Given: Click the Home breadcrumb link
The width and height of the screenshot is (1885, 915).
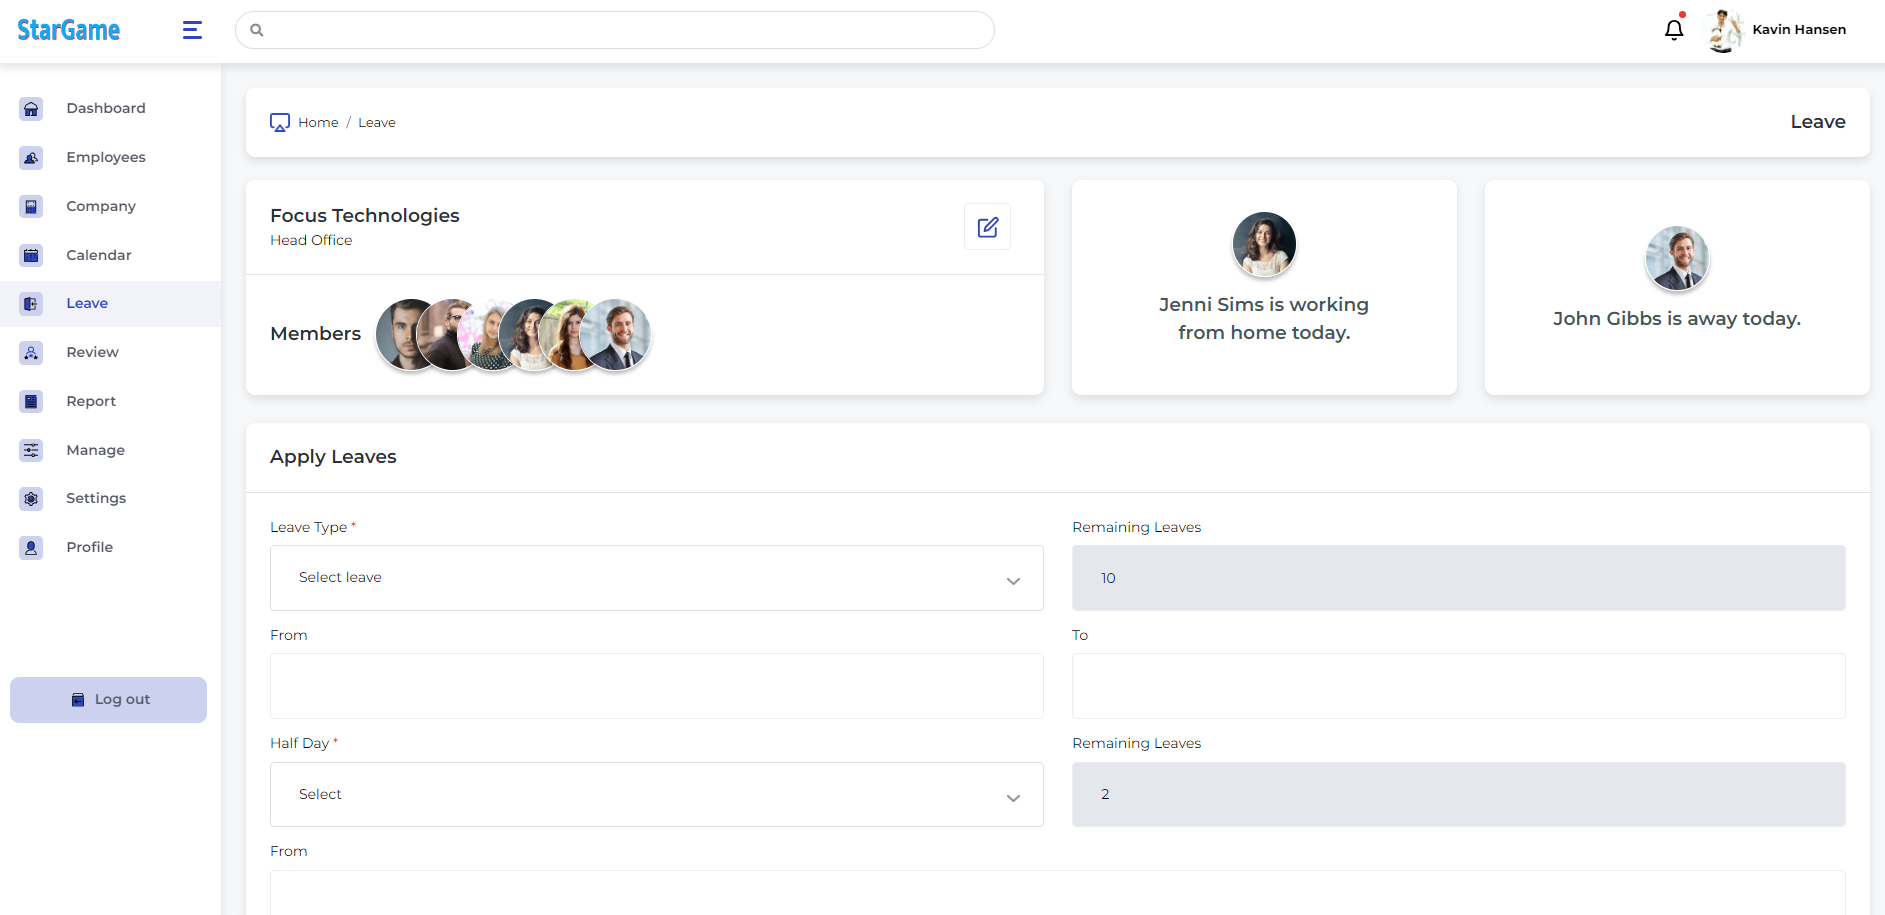Looking at the screenshot, I should [x=318, y=123].
